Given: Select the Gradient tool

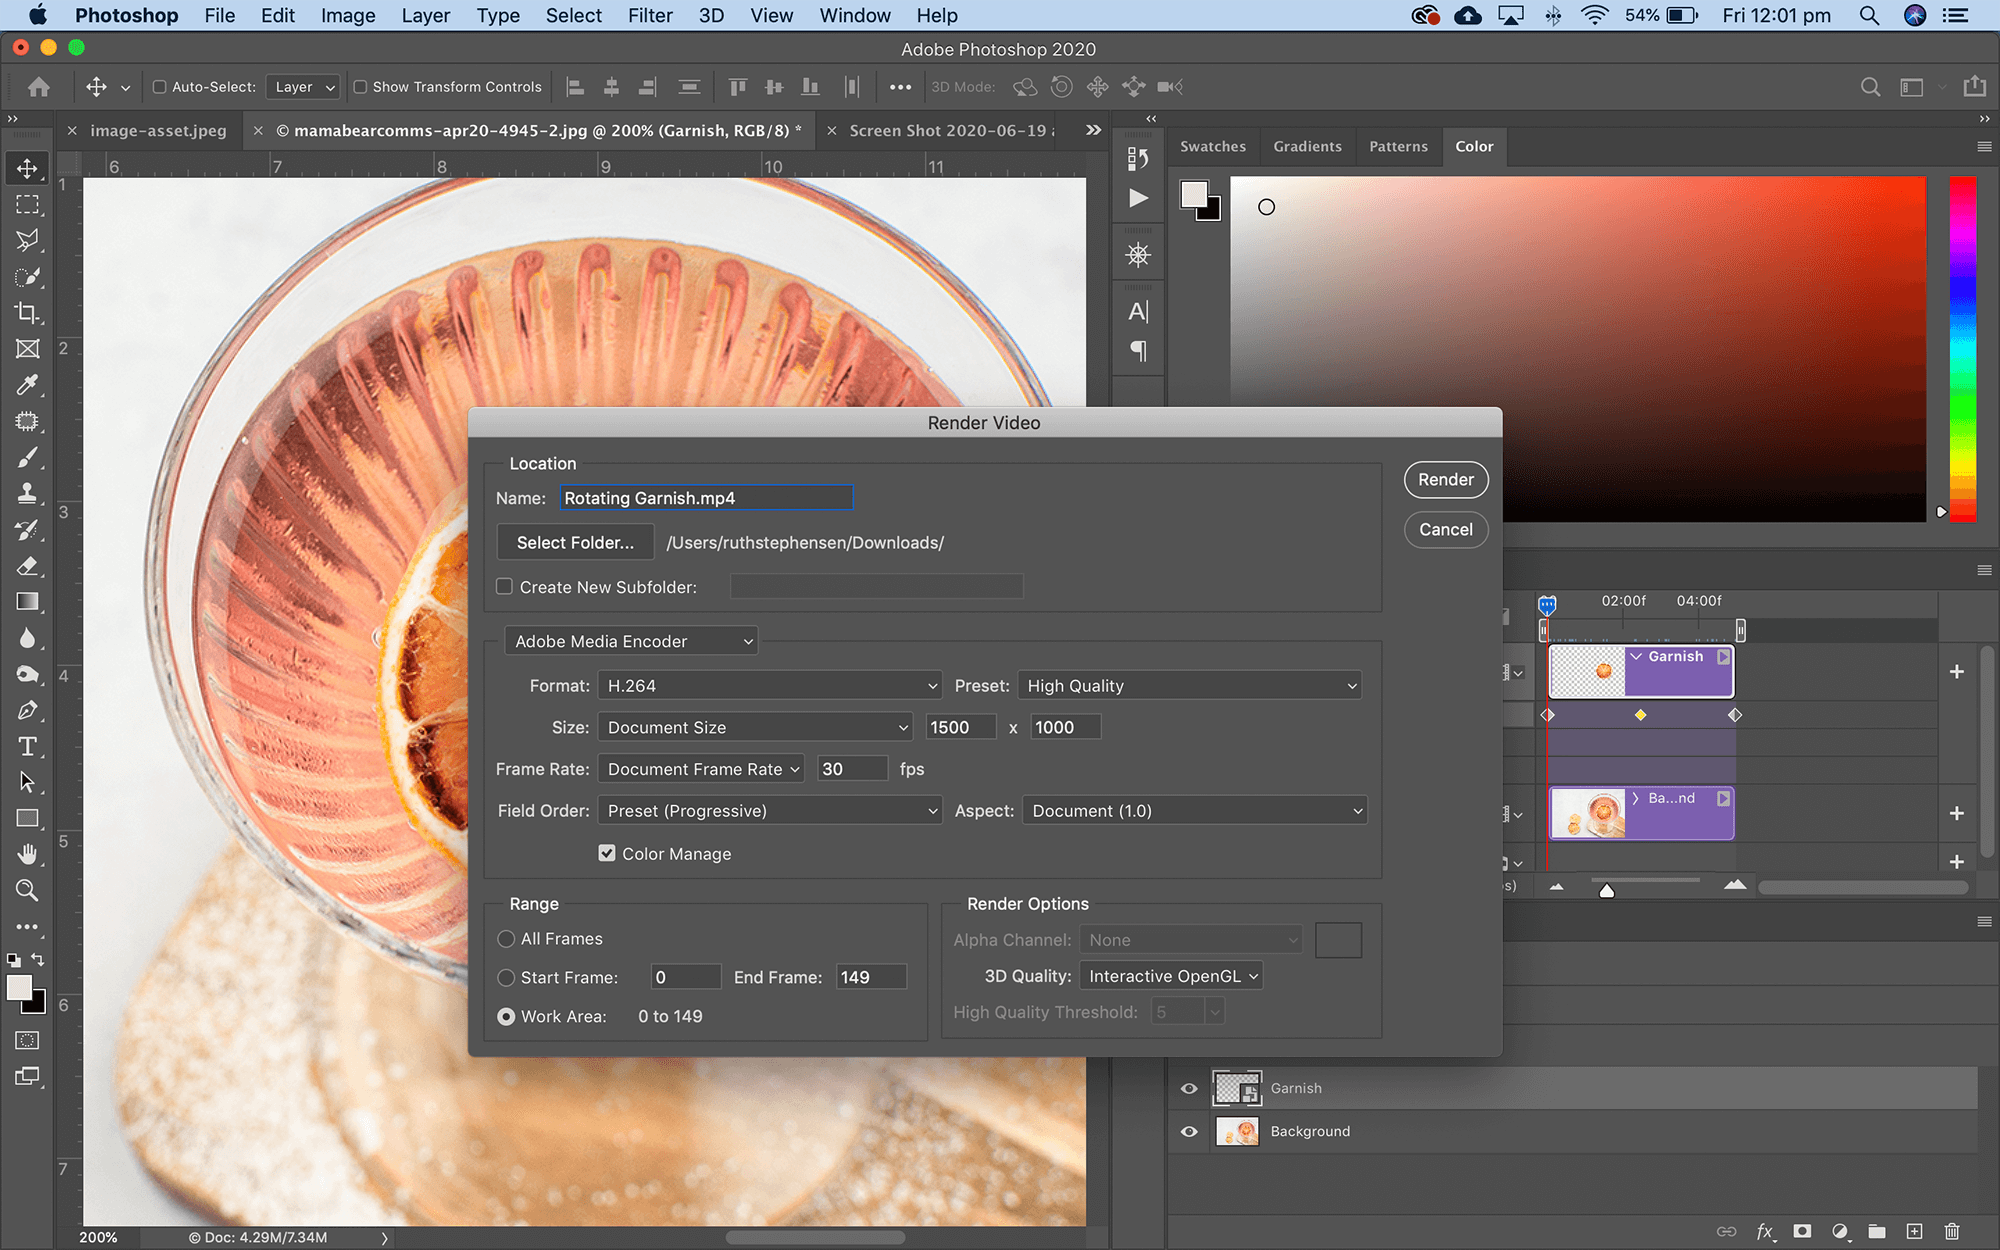Looking at the screenshot, I should pos(27,602).
